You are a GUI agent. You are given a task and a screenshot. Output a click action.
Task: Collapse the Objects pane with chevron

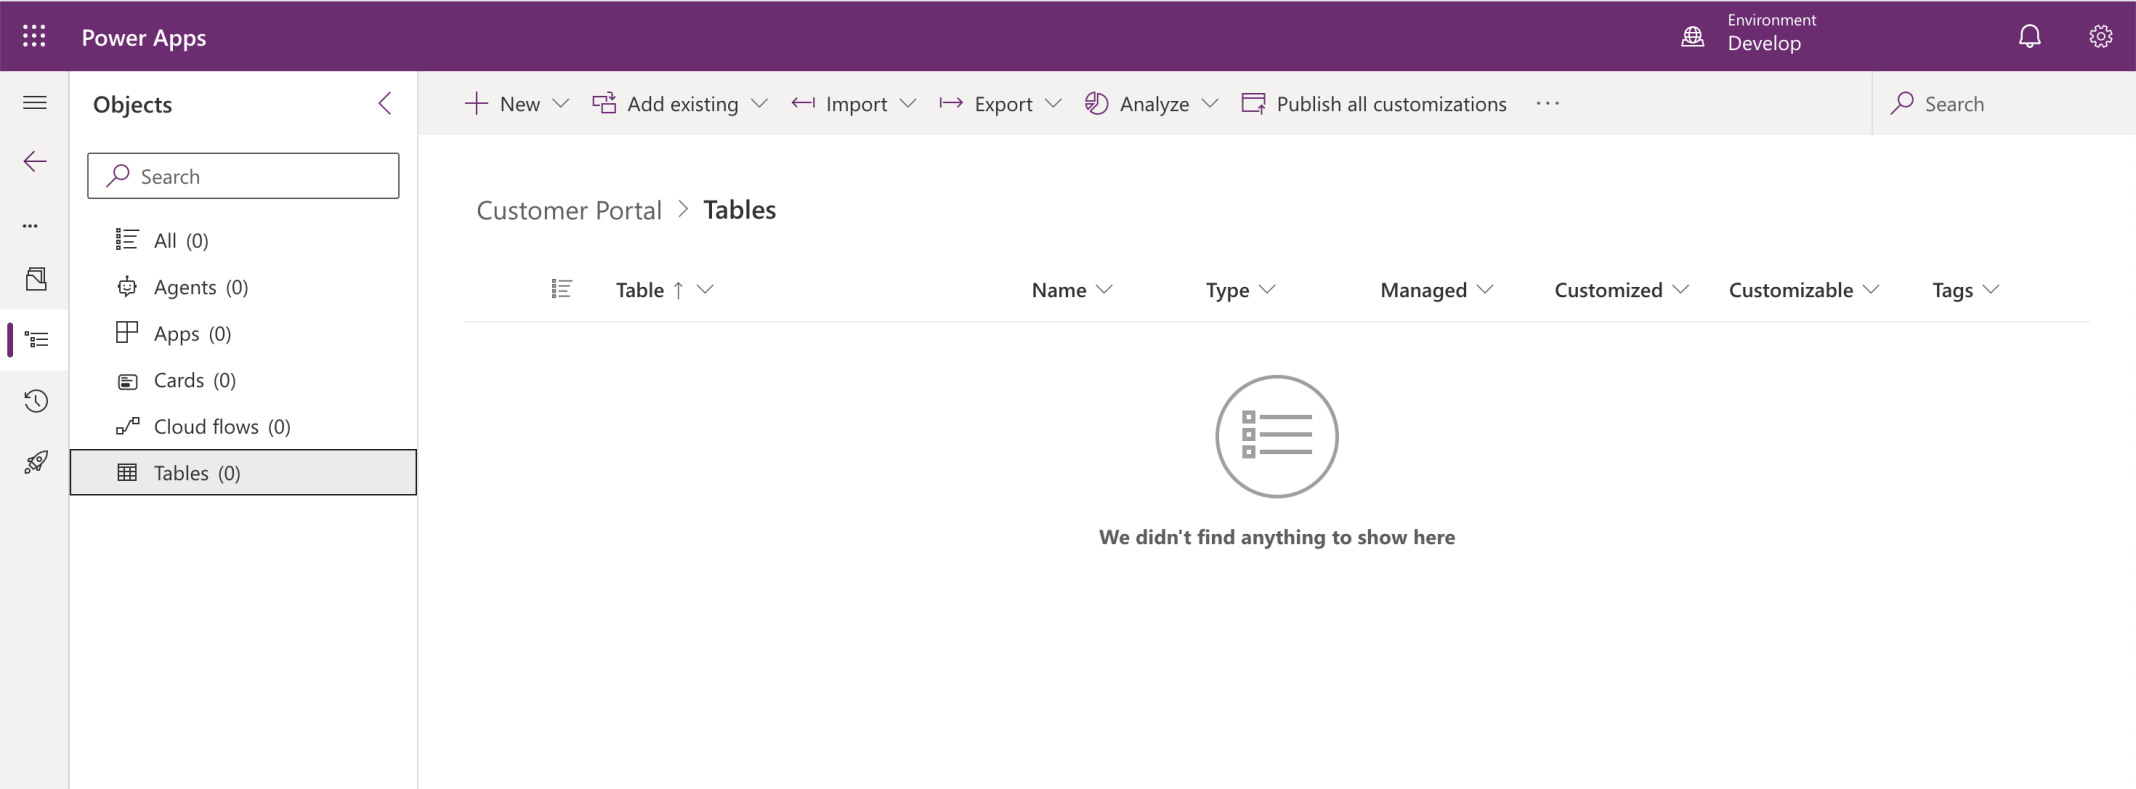pyautogui.click(x=385, y=103)
